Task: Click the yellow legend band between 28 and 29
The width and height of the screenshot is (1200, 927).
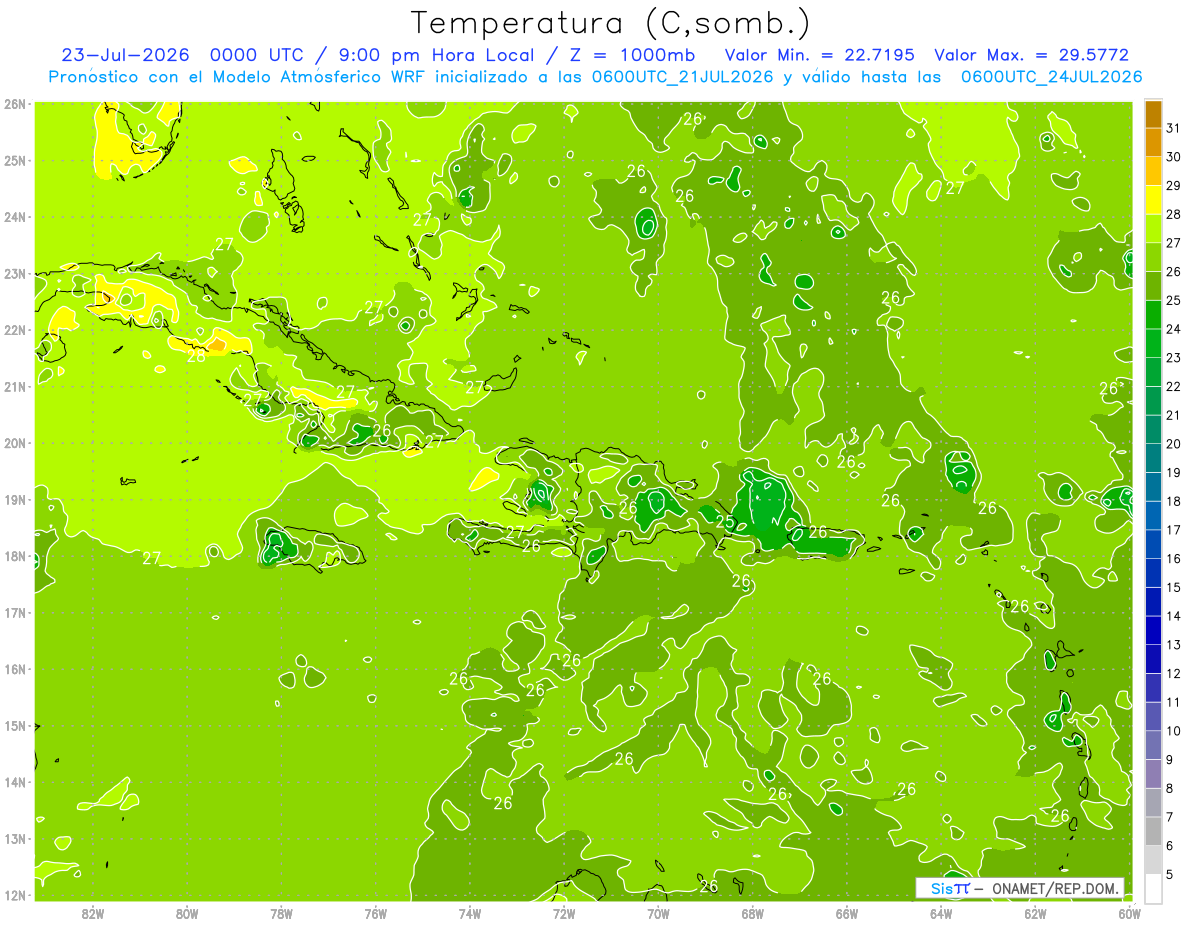Action: click(1153, 200)
